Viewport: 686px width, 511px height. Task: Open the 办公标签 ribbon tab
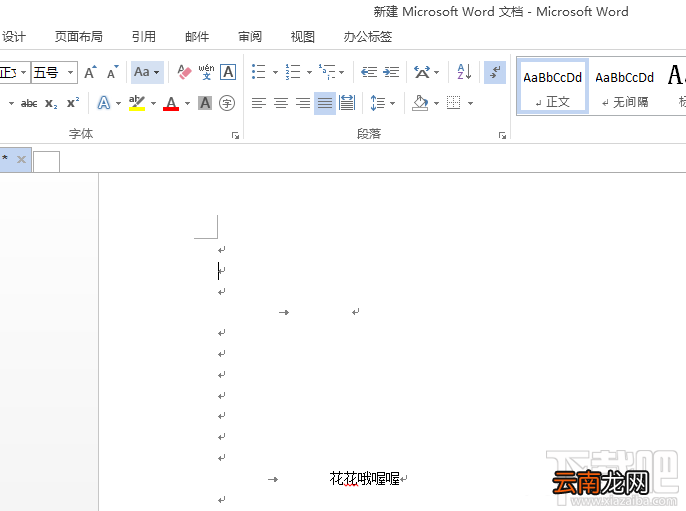coord(368,37)
